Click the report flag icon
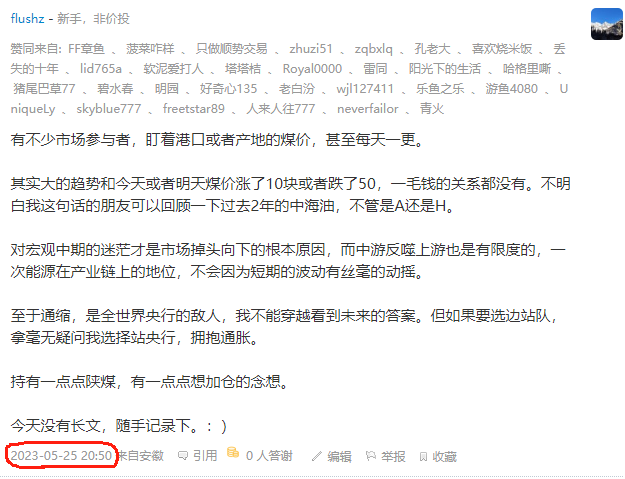625x479 pixels. click(371, 456)
